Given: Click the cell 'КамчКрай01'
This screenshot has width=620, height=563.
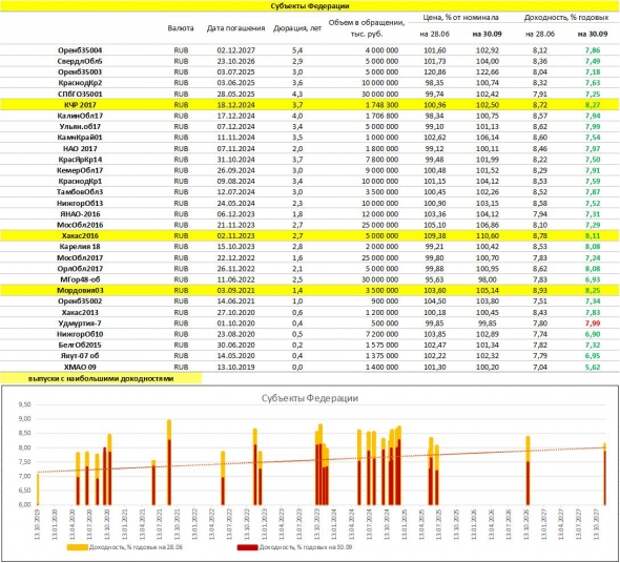Looking at the screenshot, I should tap(80, 137).
